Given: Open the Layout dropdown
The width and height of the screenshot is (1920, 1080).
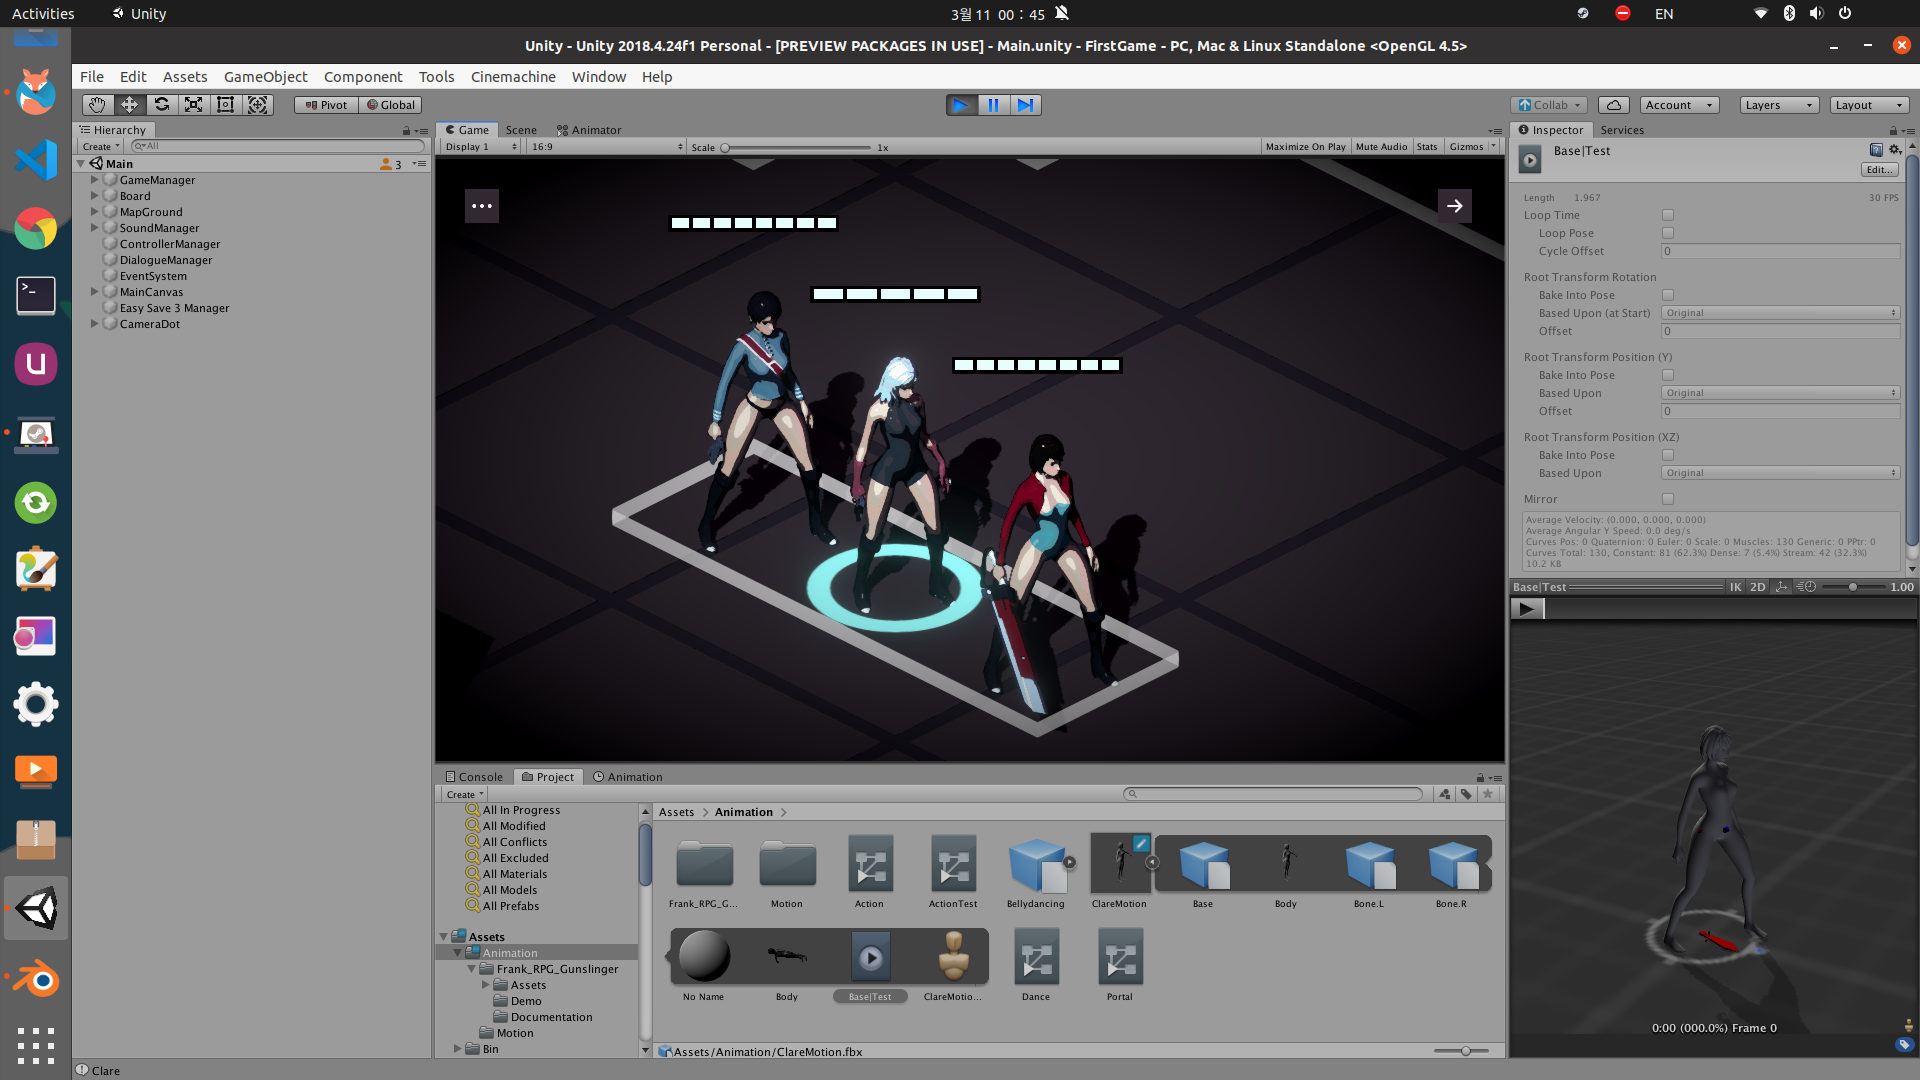Looking at the screenshot, I should tap(1870, 105).
